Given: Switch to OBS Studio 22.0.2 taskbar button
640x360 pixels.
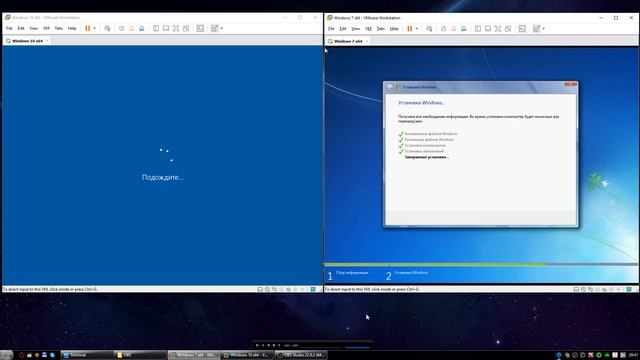Looking at the screenshot, I should [x=301, y=355].
